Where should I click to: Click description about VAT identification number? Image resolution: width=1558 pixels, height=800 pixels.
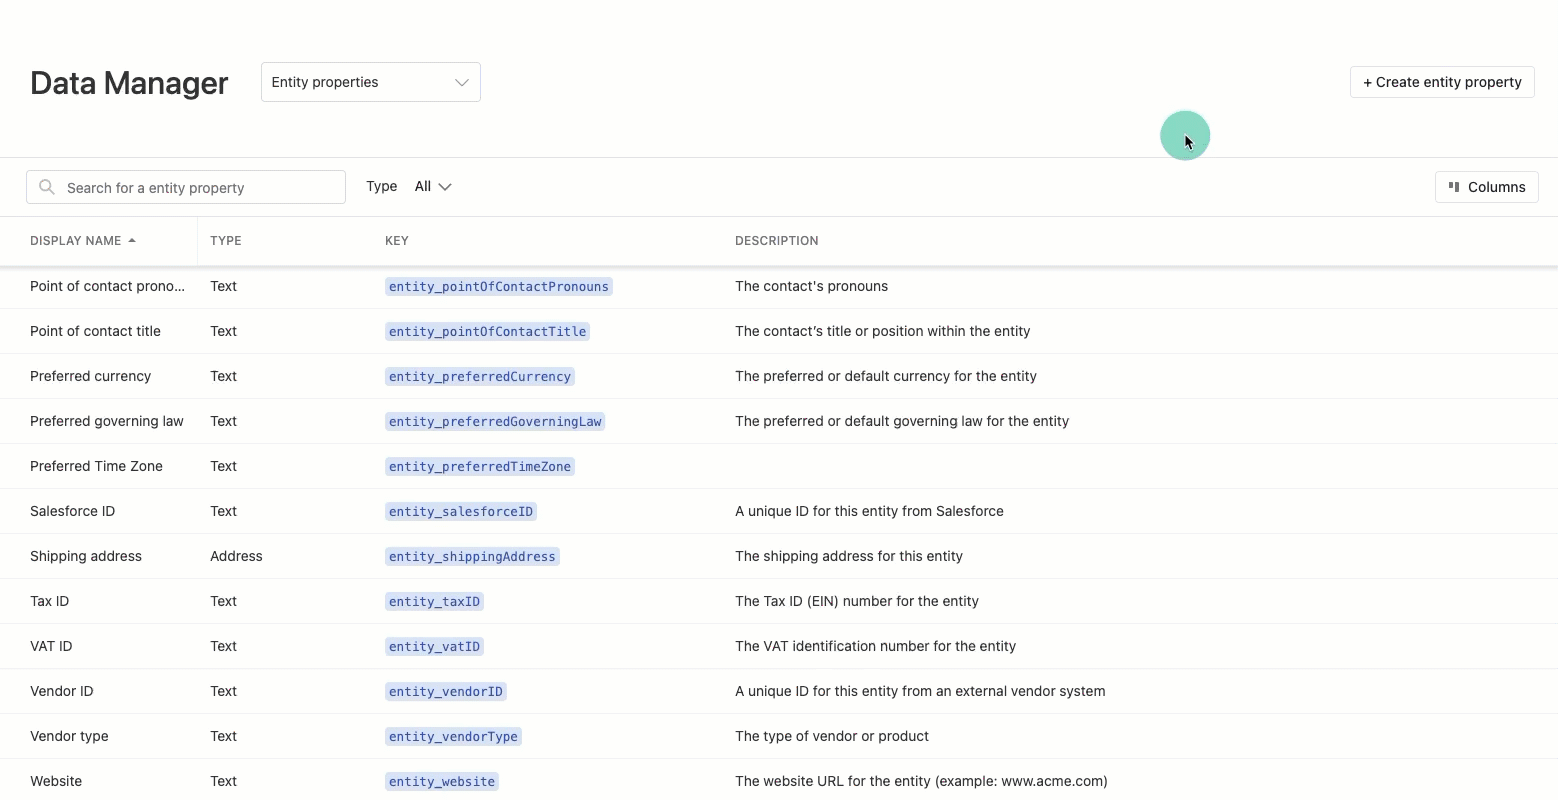tap(875, 646)
